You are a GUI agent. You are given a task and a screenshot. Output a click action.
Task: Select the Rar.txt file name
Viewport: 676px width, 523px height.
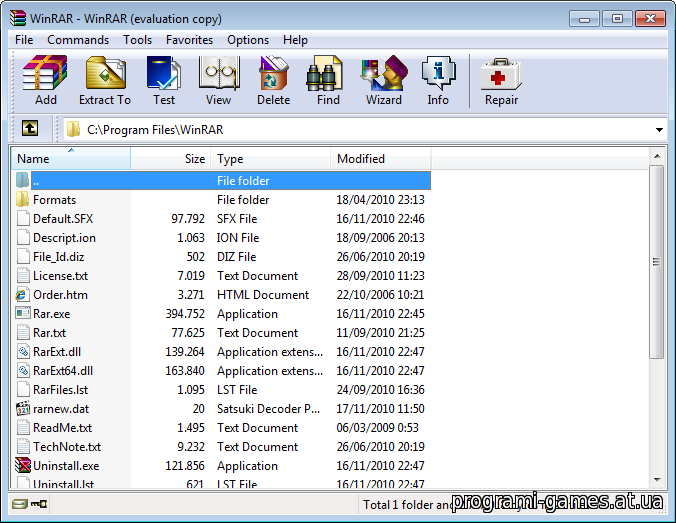click(x=50, y=332)
